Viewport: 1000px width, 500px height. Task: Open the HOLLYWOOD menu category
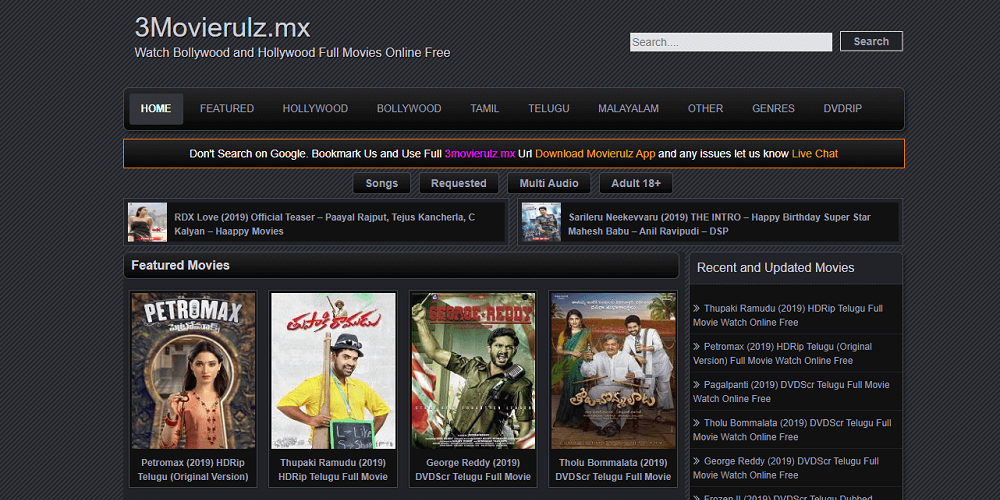(x=315, y=109)
